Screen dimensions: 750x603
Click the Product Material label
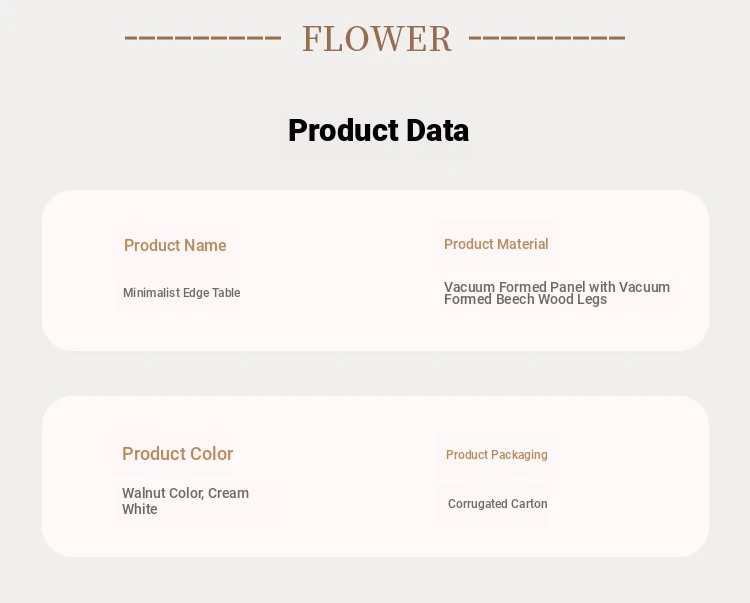(x=496, y=244)
